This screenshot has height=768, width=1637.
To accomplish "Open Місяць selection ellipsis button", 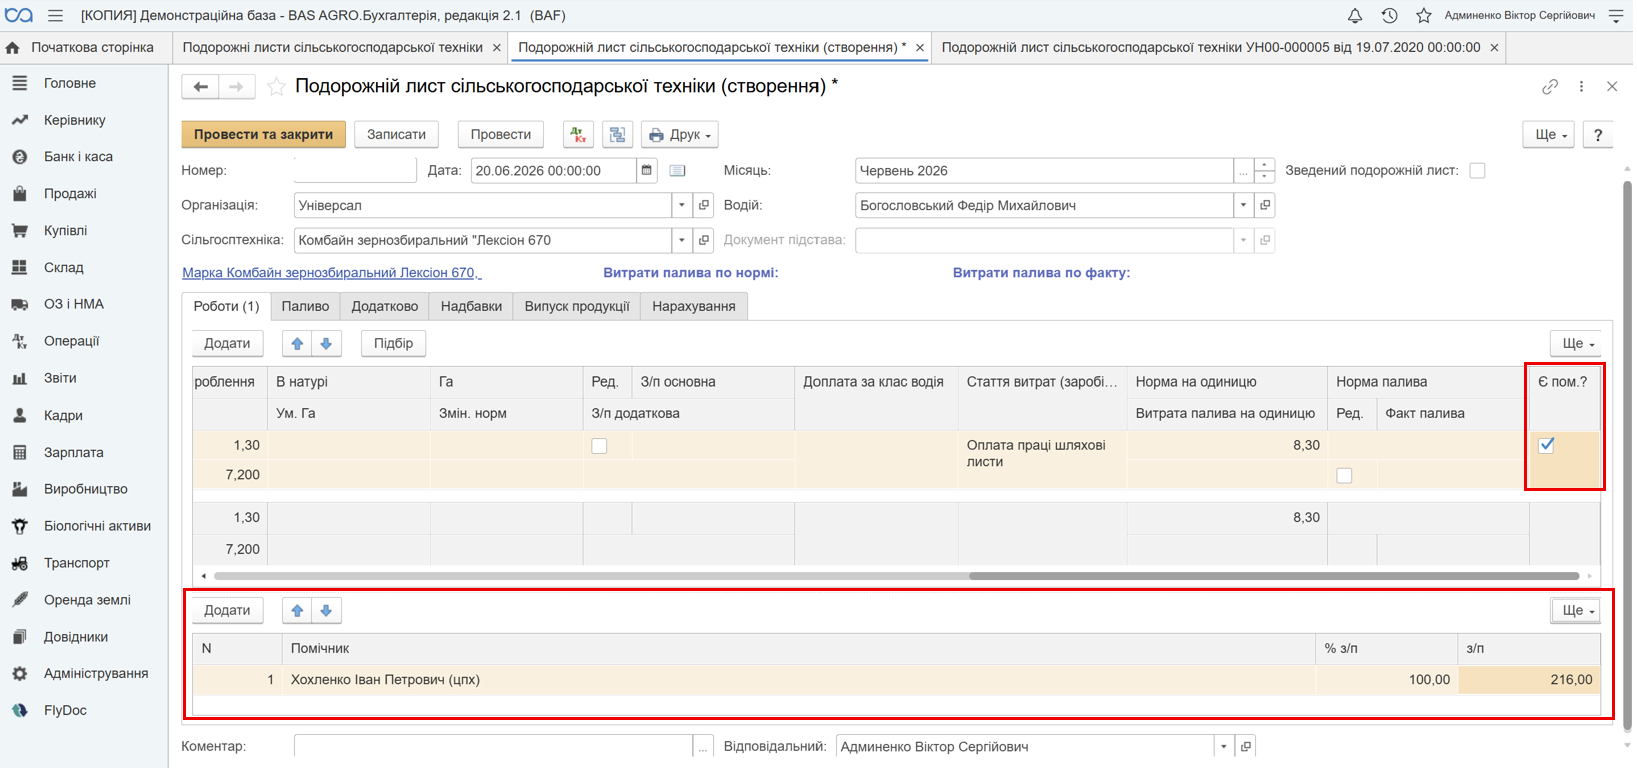I will (x=1243, y=171).
